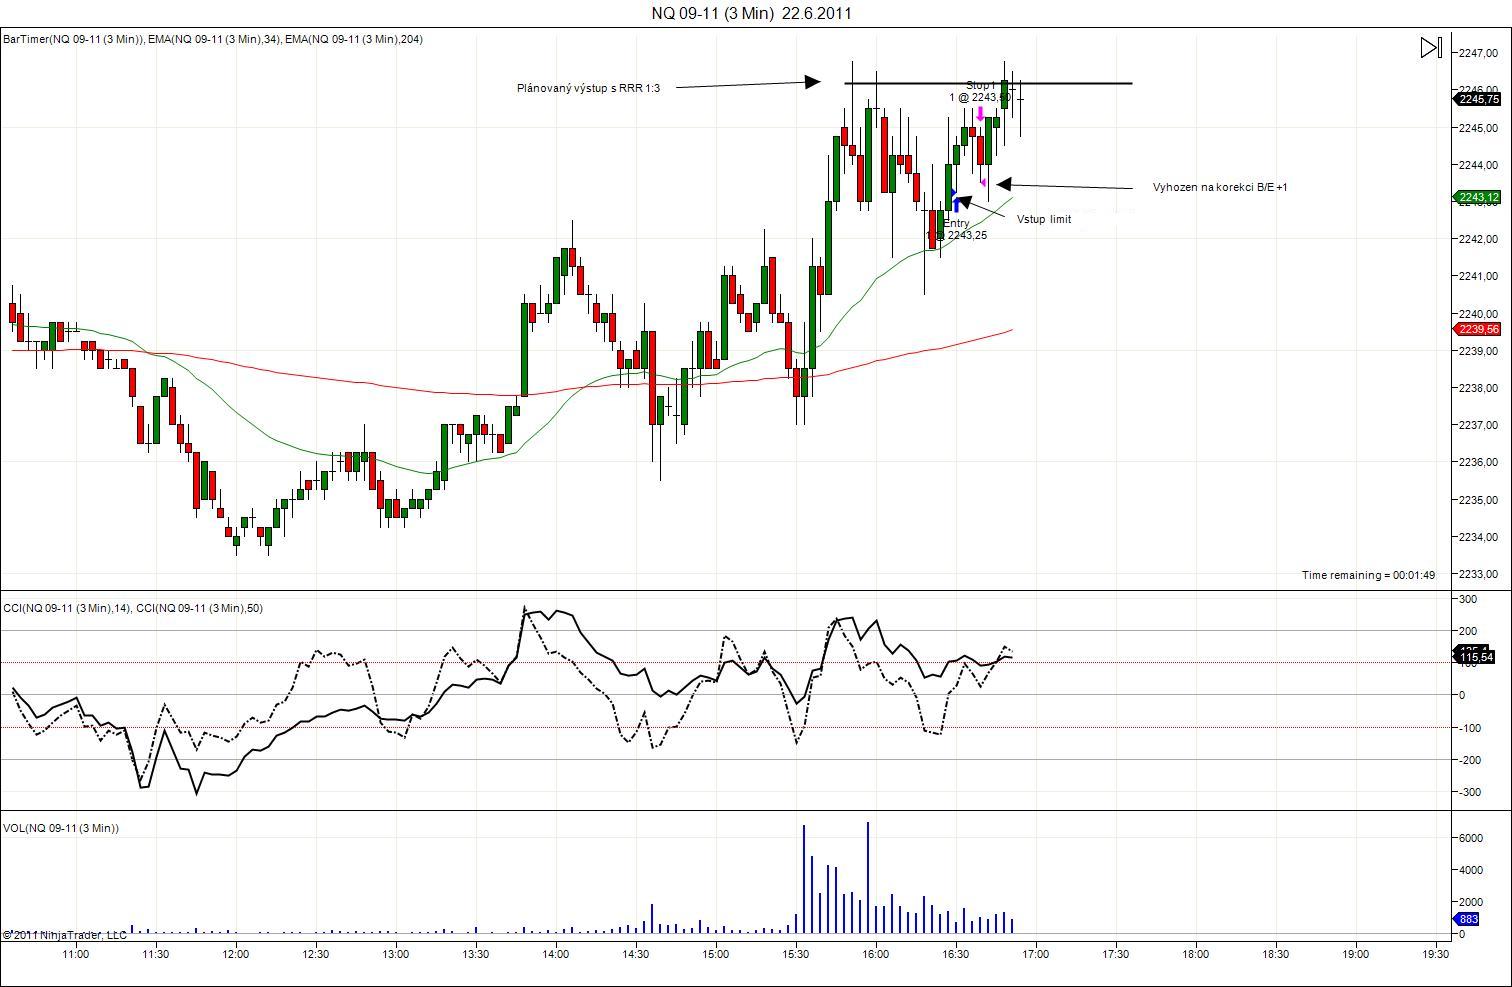This screenshot has height=987, width=1512.
Task: Click the 6000 level on the volume axis
Action: [x=1470, y=838]
